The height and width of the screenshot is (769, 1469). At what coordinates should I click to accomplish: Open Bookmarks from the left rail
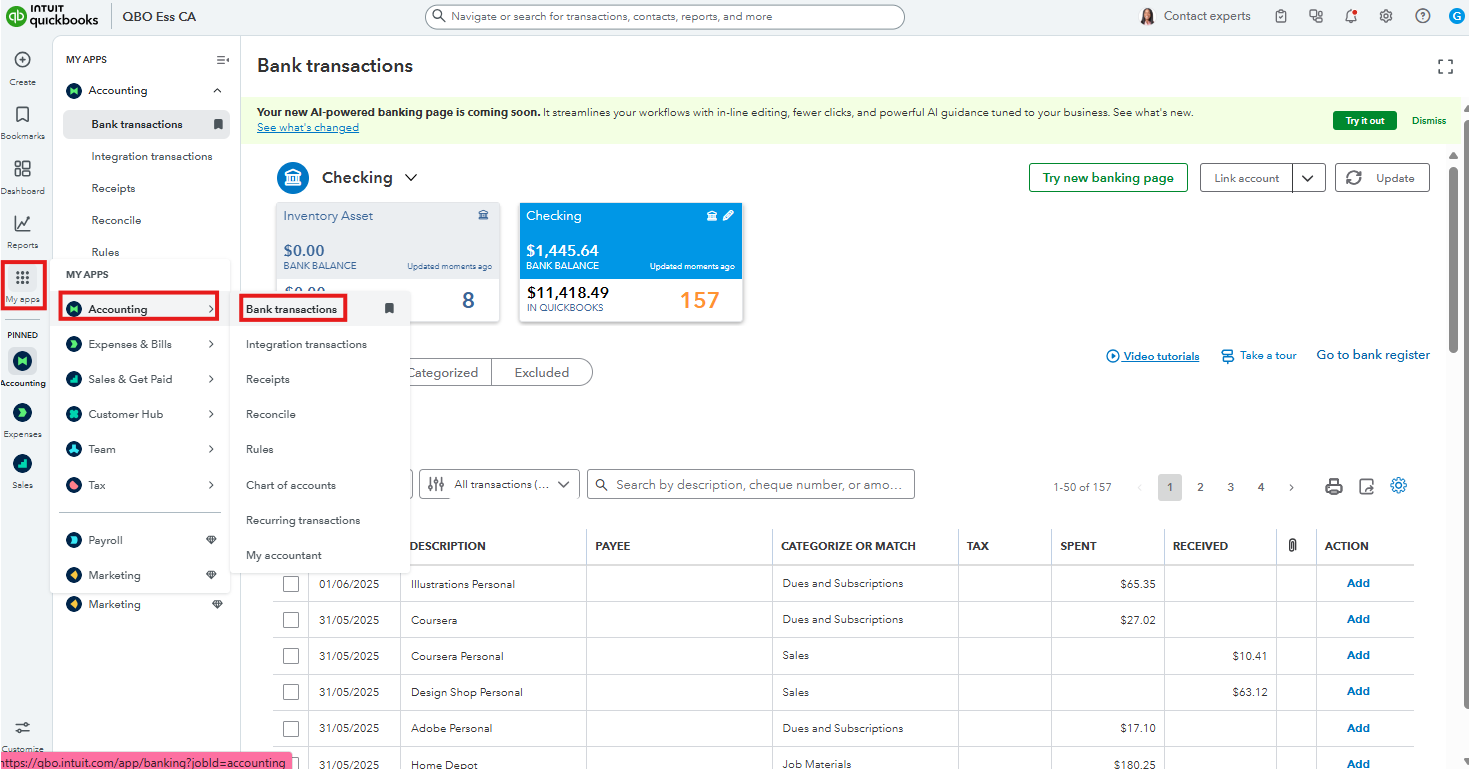point(22,115)
